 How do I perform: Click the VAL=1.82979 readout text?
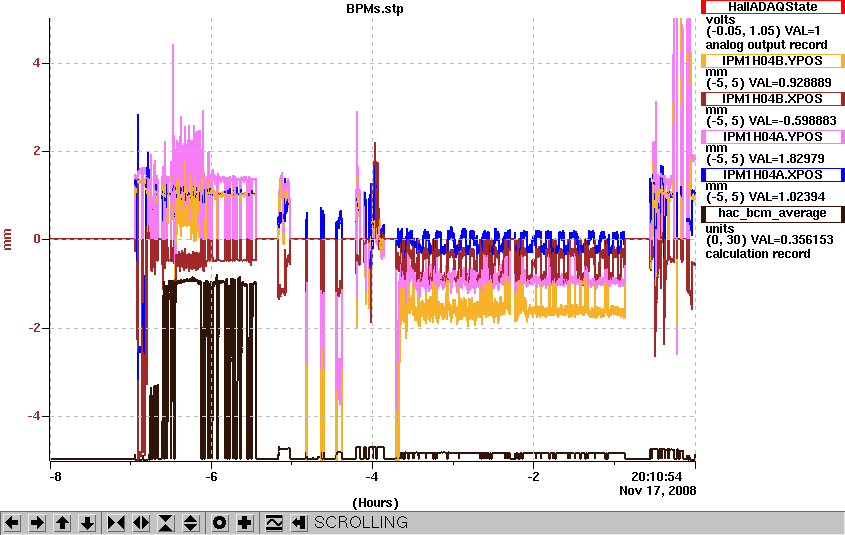coord(785,158)
